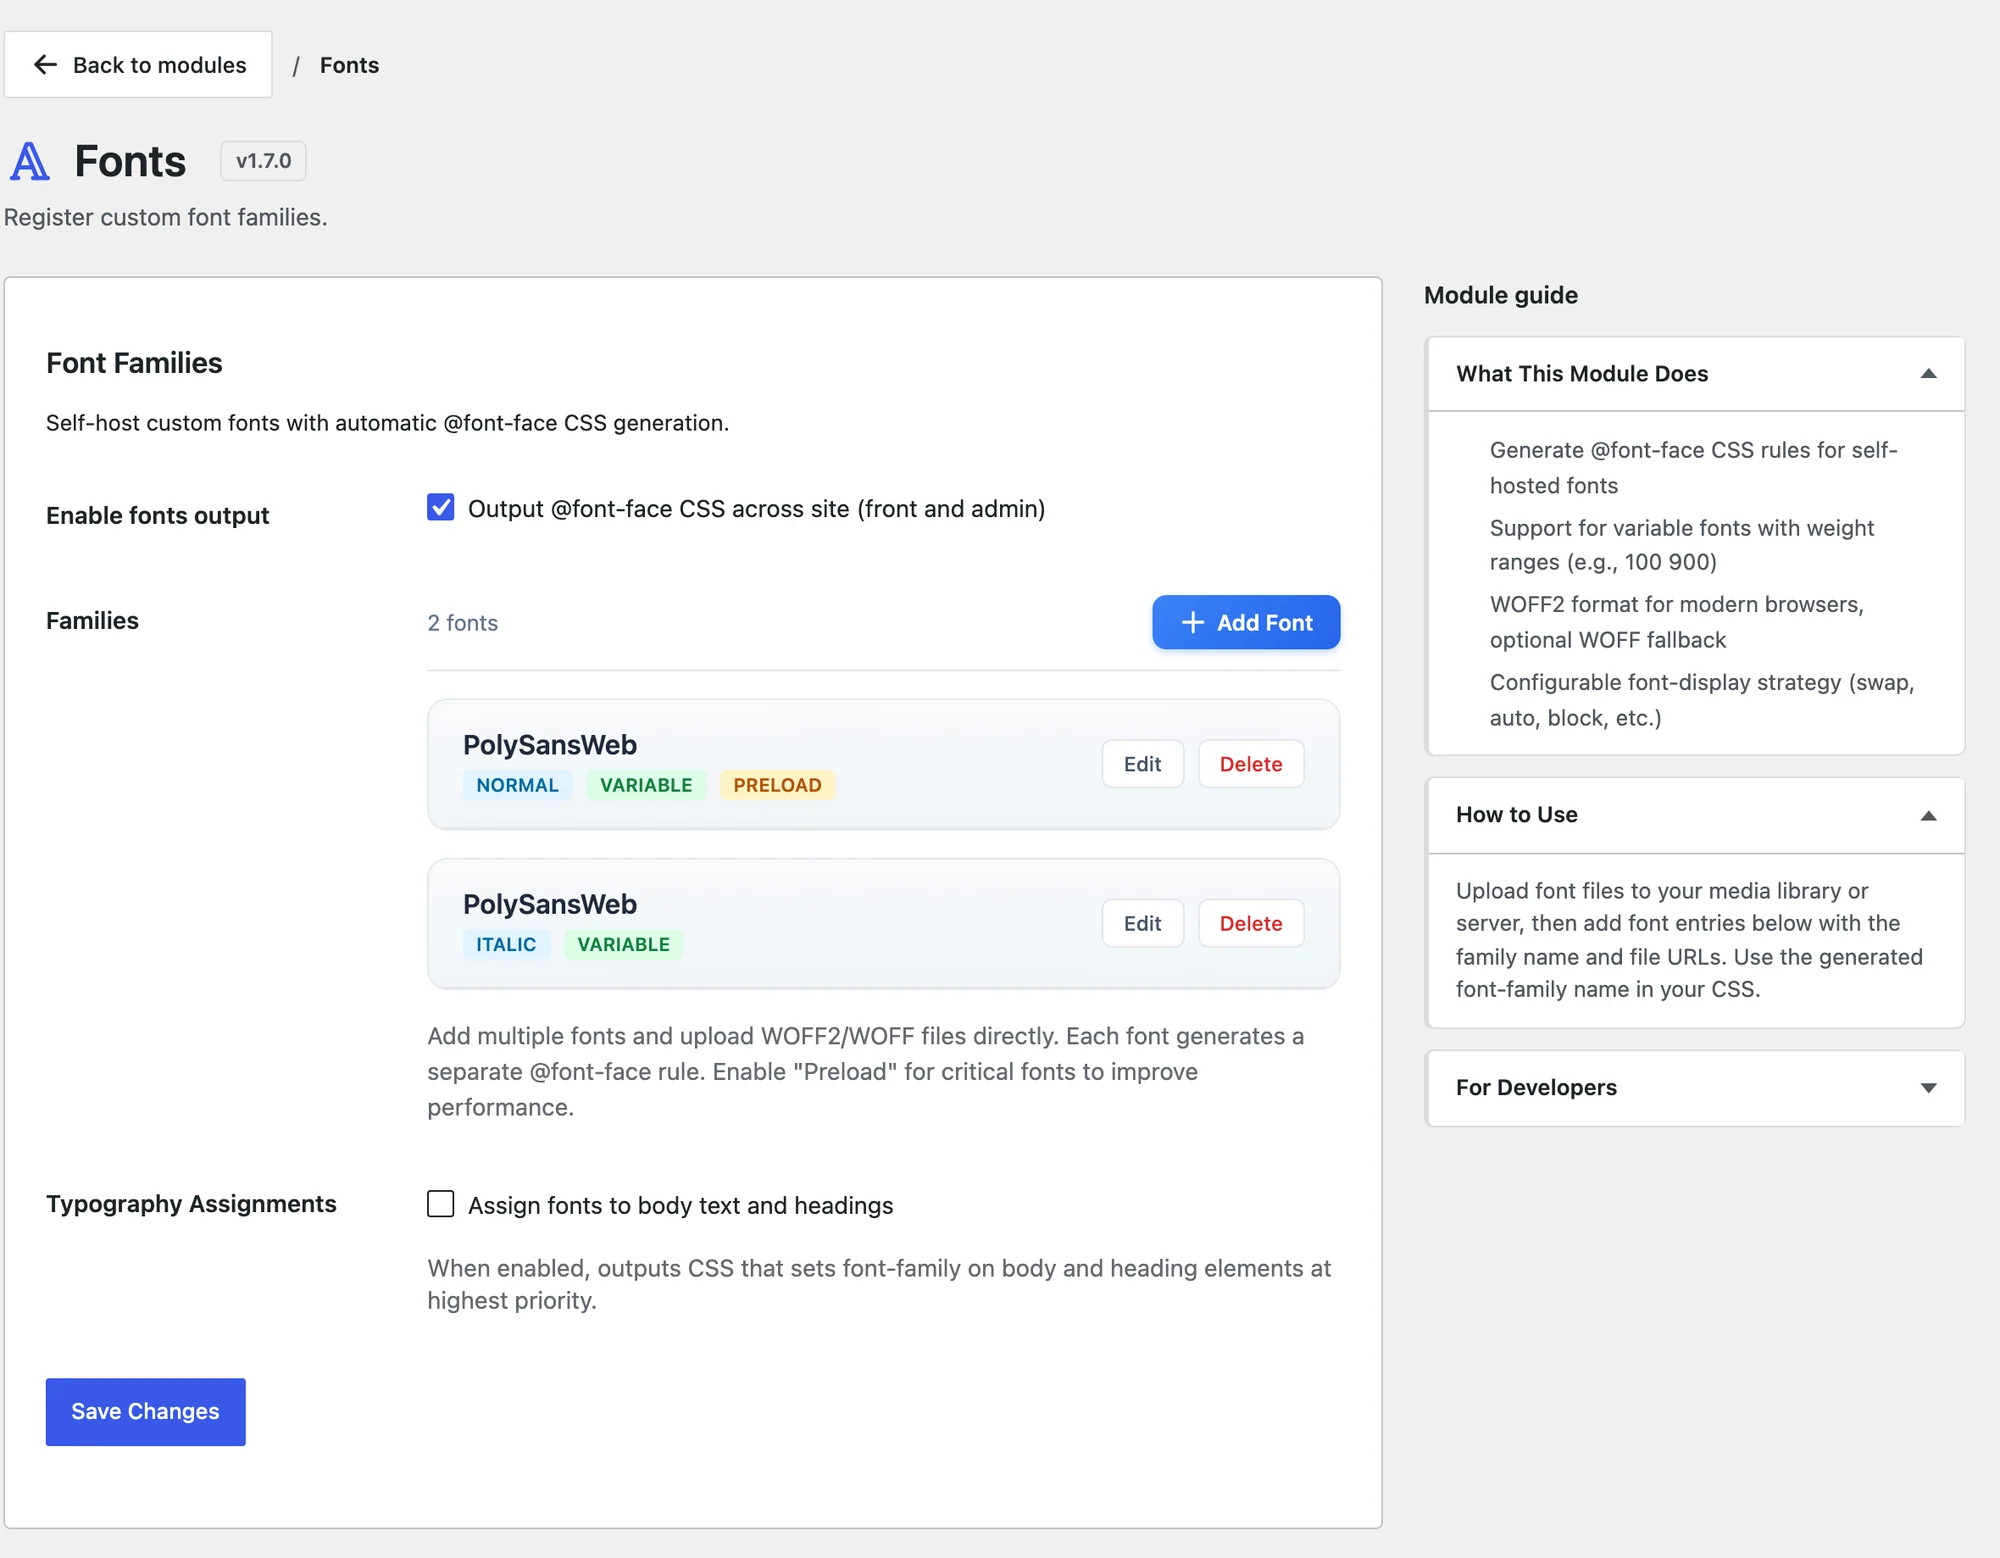Click the Add Font button label

click(x=1264, y=623)
